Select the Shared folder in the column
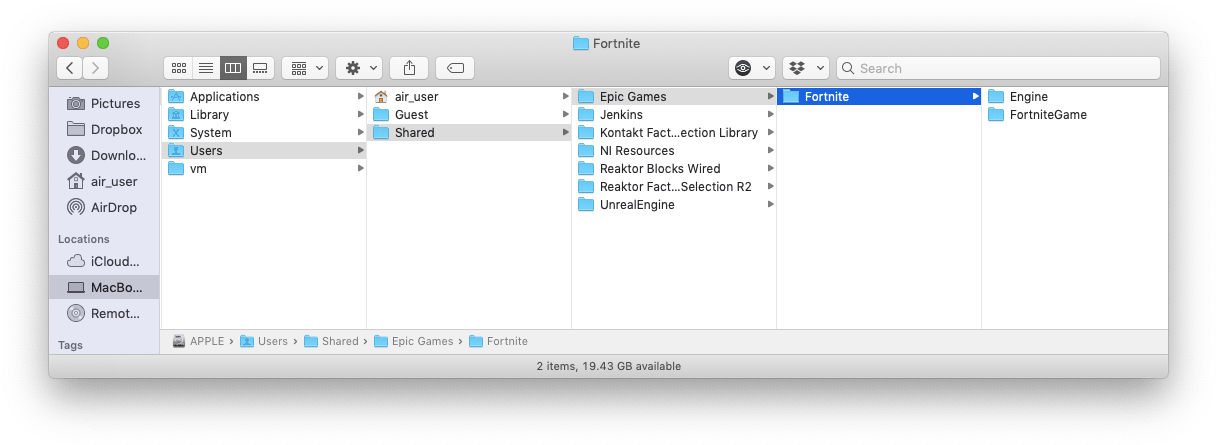The height and width of the screenshot is (445, 1216). pos(469,132)
